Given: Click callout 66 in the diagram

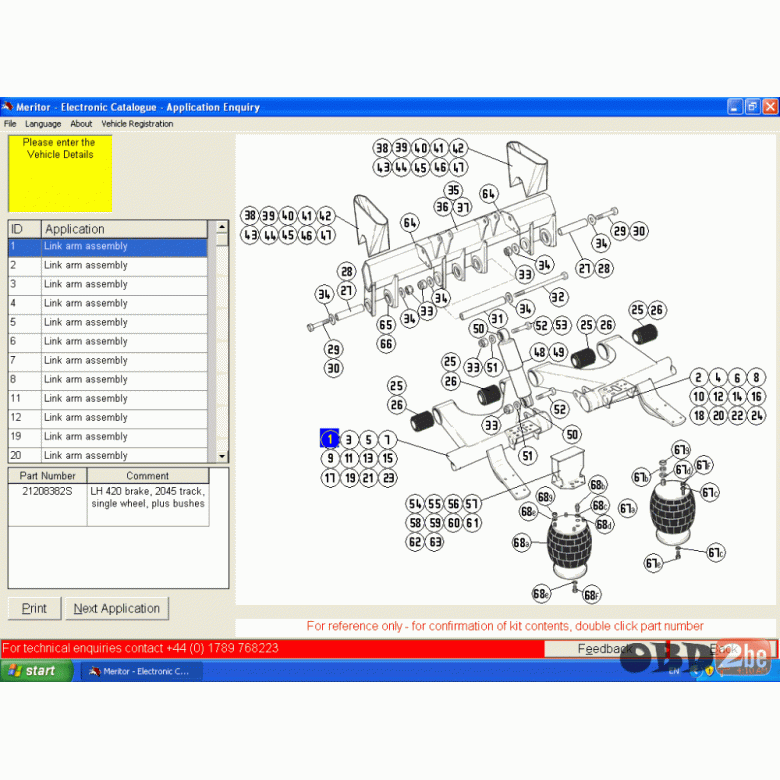Looking at the screenshot, I should (x=386, y=344).
